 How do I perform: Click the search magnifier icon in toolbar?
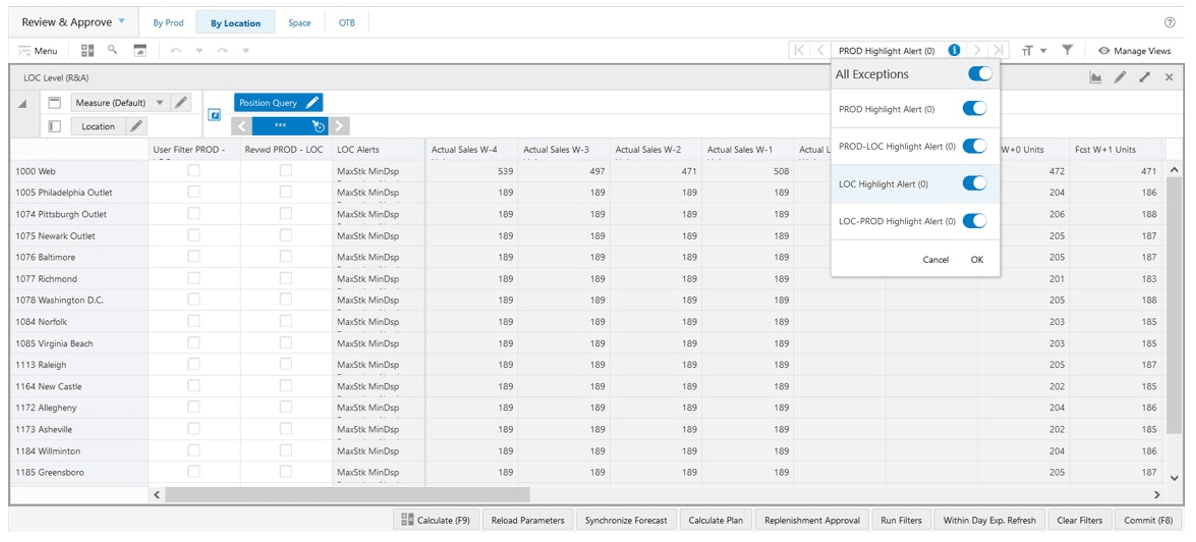point(112,50)
